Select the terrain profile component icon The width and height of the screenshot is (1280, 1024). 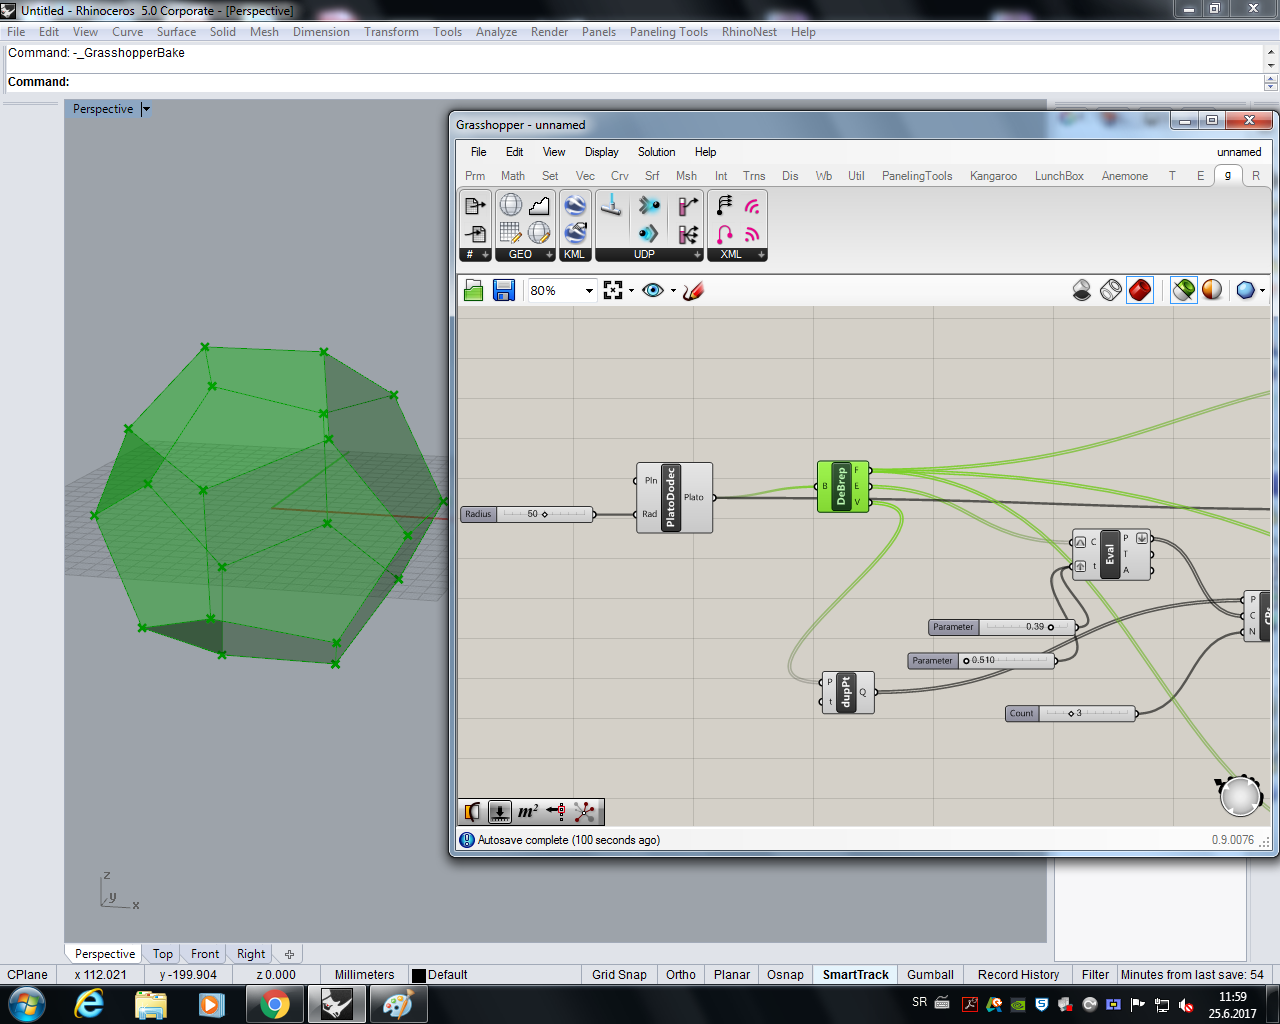(539, 205)
